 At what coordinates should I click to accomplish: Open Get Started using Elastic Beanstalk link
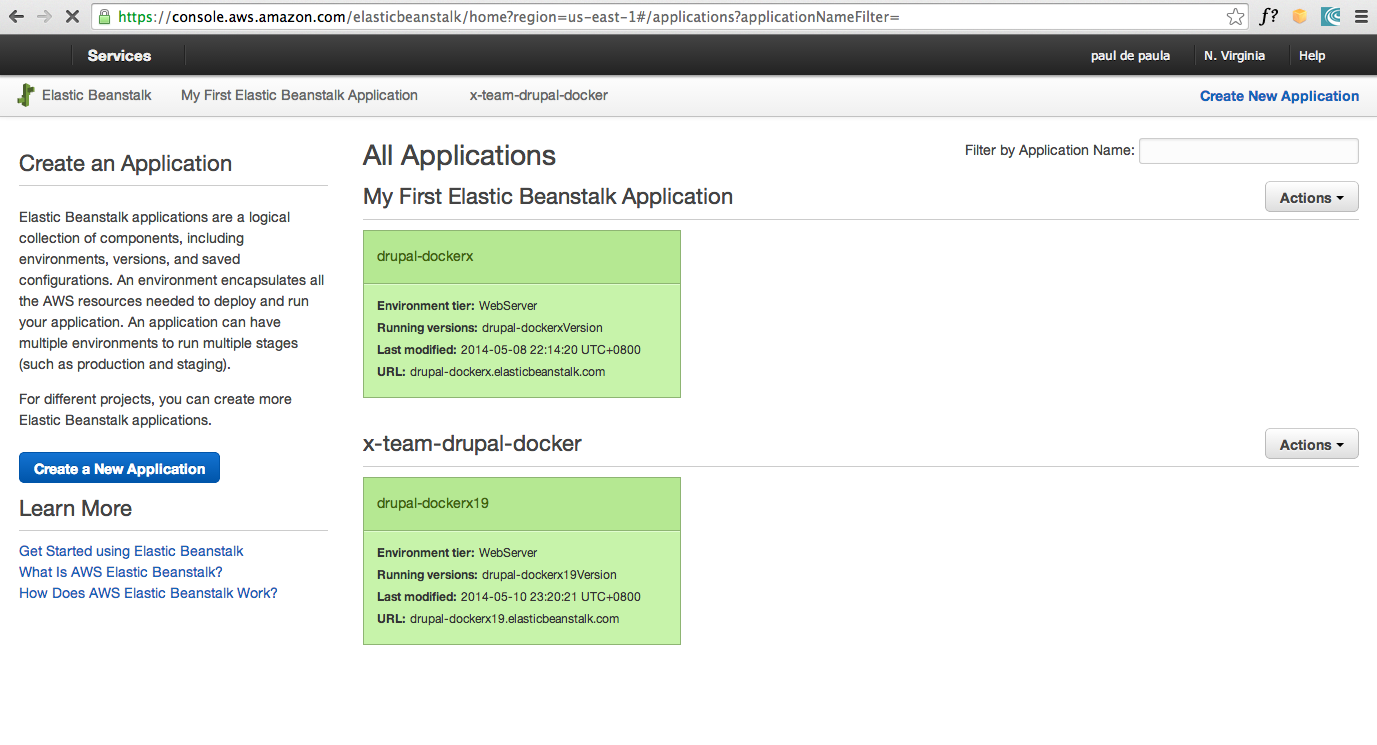click(131, 551)
